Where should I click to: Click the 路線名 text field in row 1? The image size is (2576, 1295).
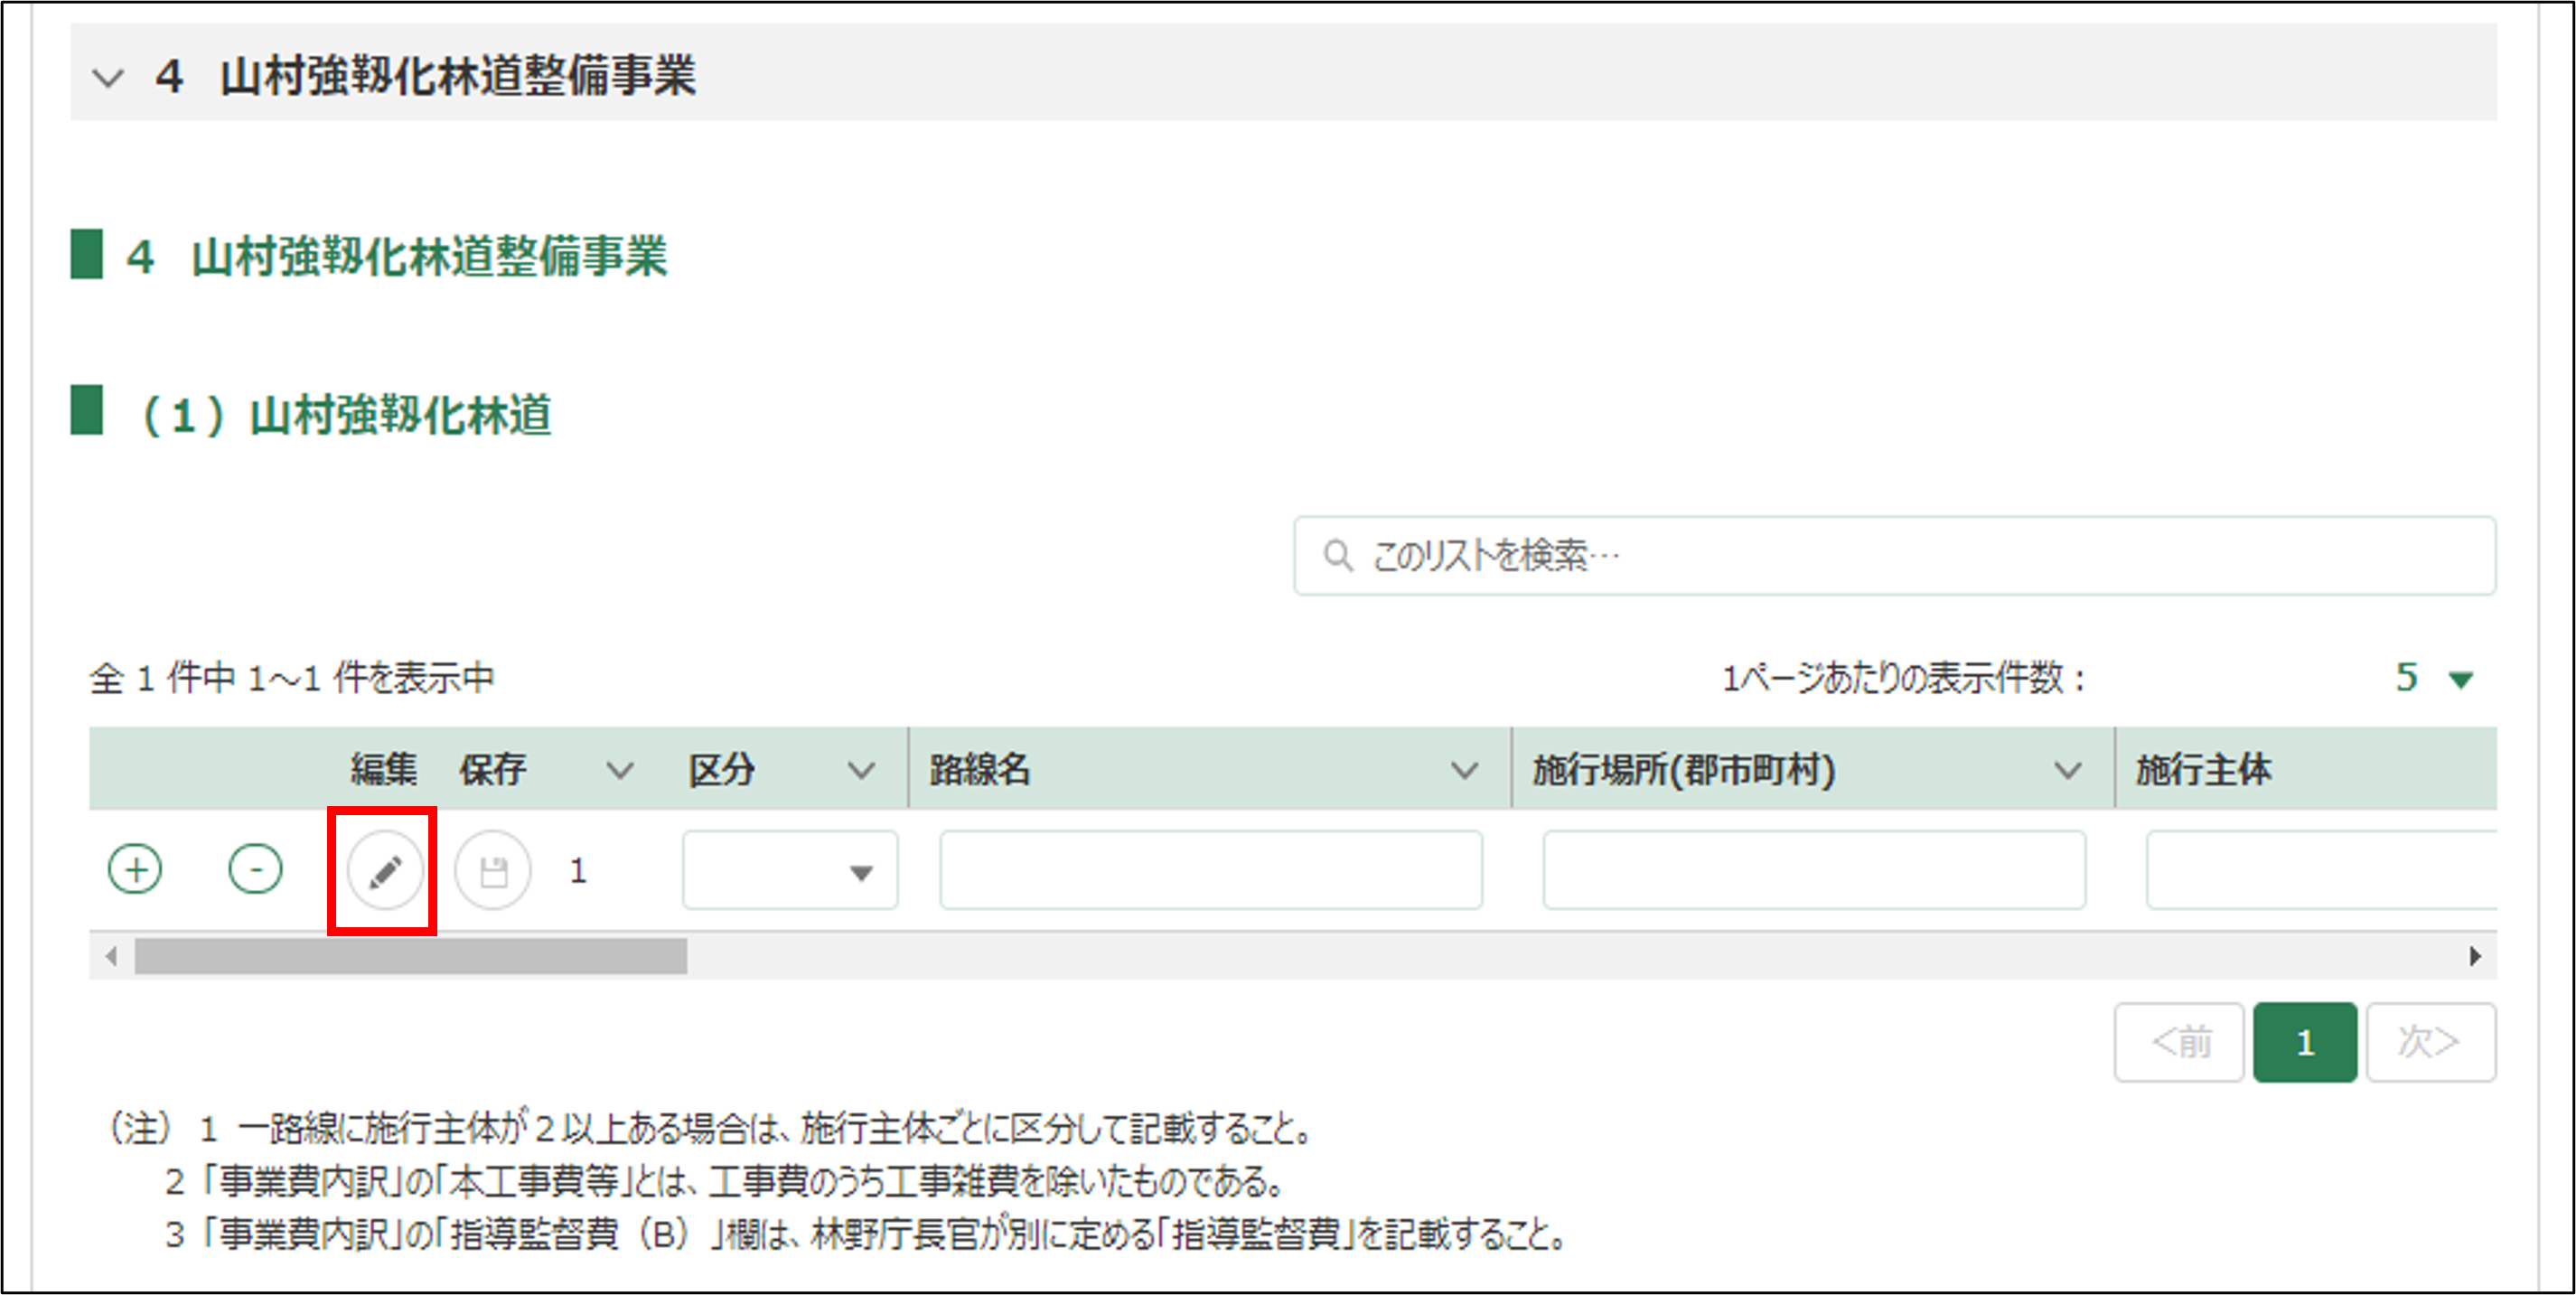coord(1210,871)
